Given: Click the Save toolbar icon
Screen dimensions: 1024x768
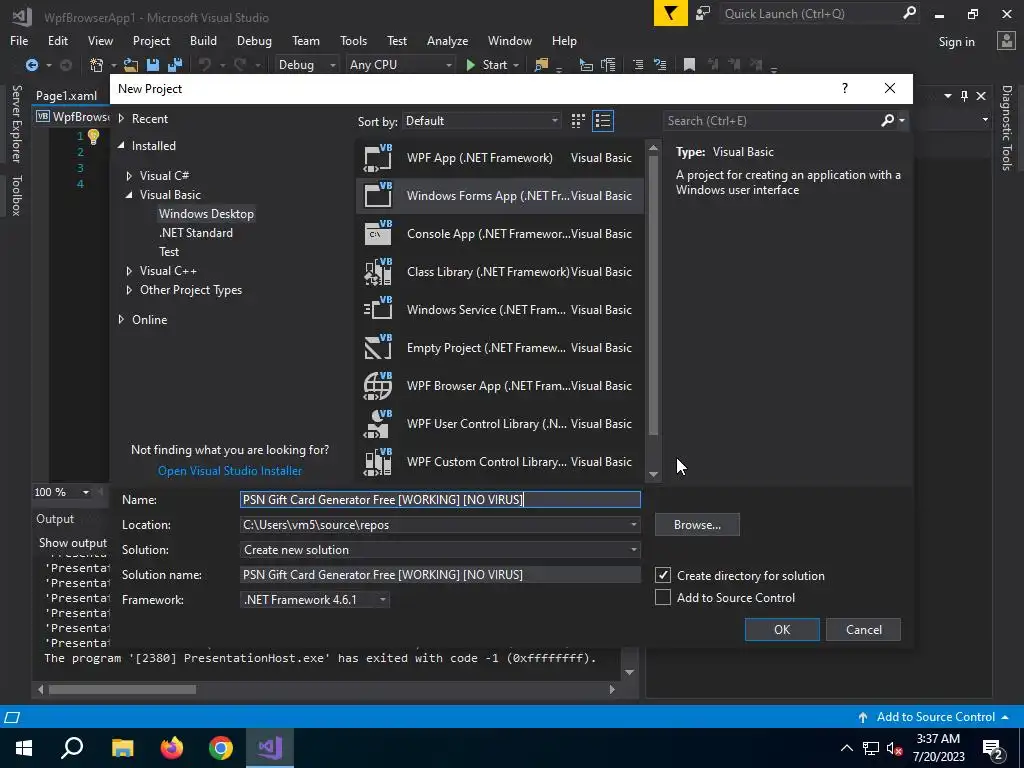Looking at the screenshot, I should tap(153, 65).
